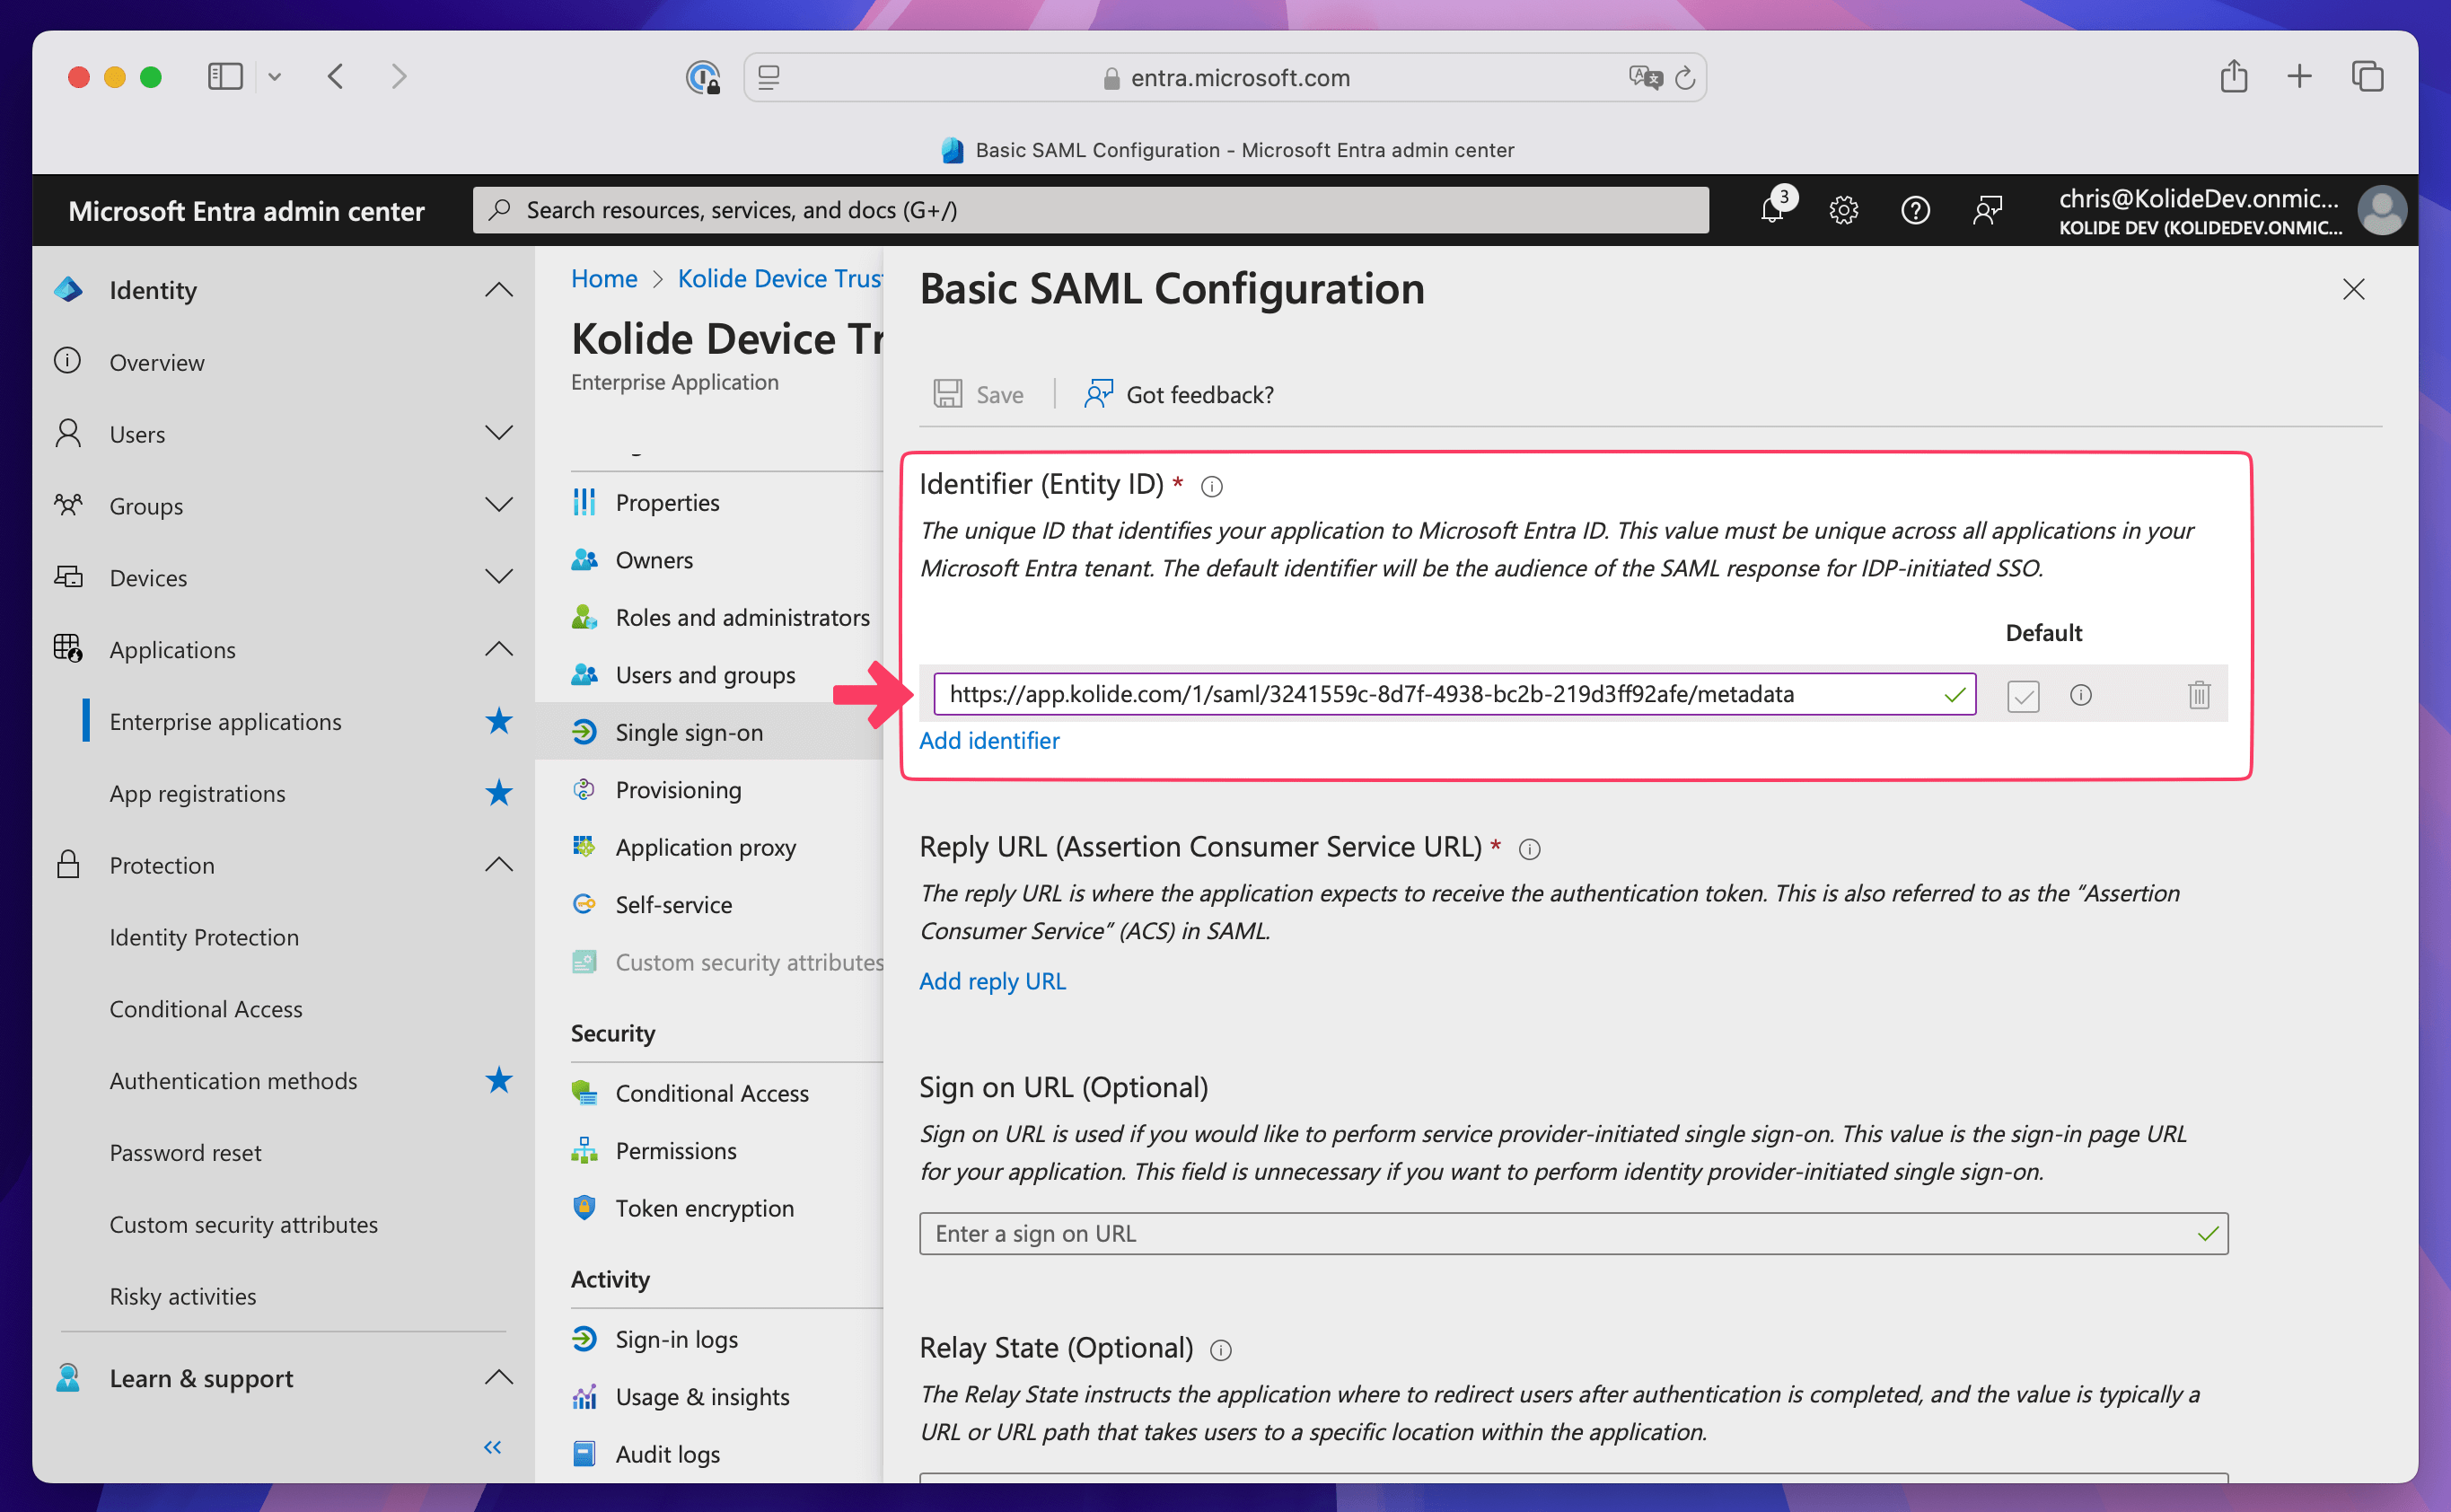The height and width of the screenshot is (1512, 2451).
Task: Open the notifications bell icon
Action: pos(1771,210)
